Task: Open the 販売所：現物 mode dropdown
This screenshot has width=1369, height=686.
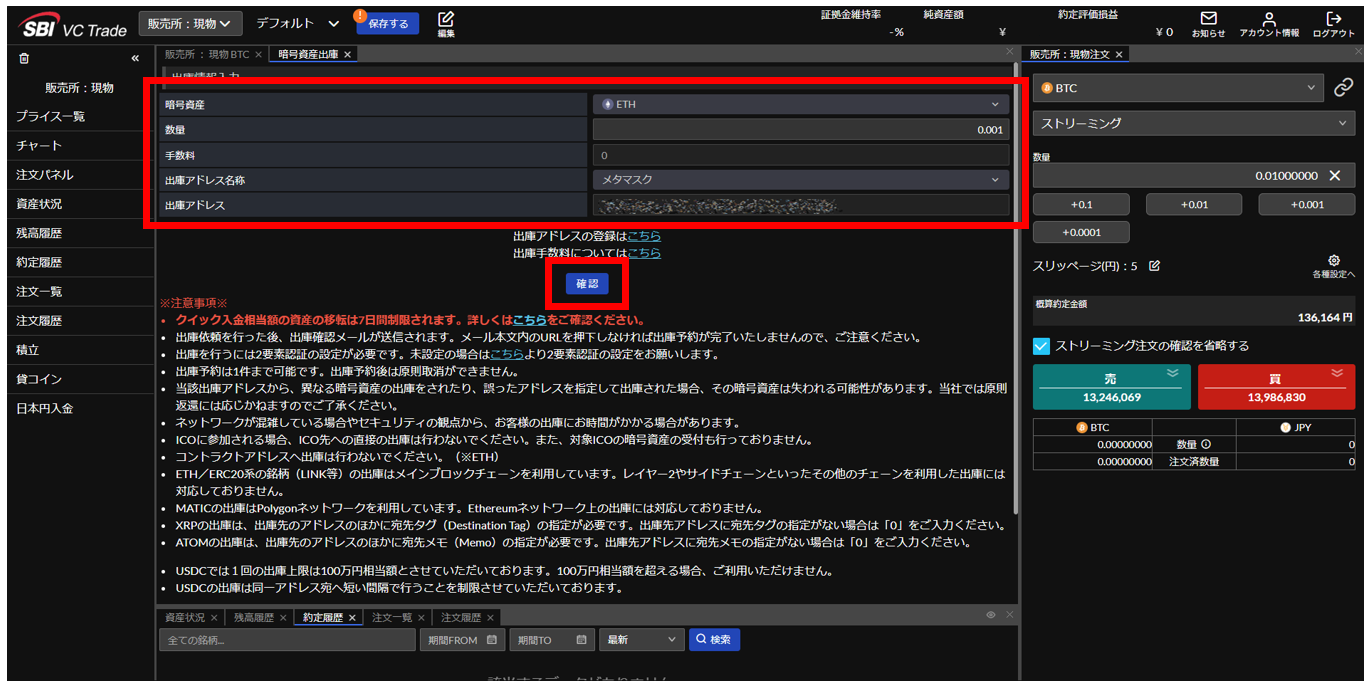Action: (x=192, y=23)
